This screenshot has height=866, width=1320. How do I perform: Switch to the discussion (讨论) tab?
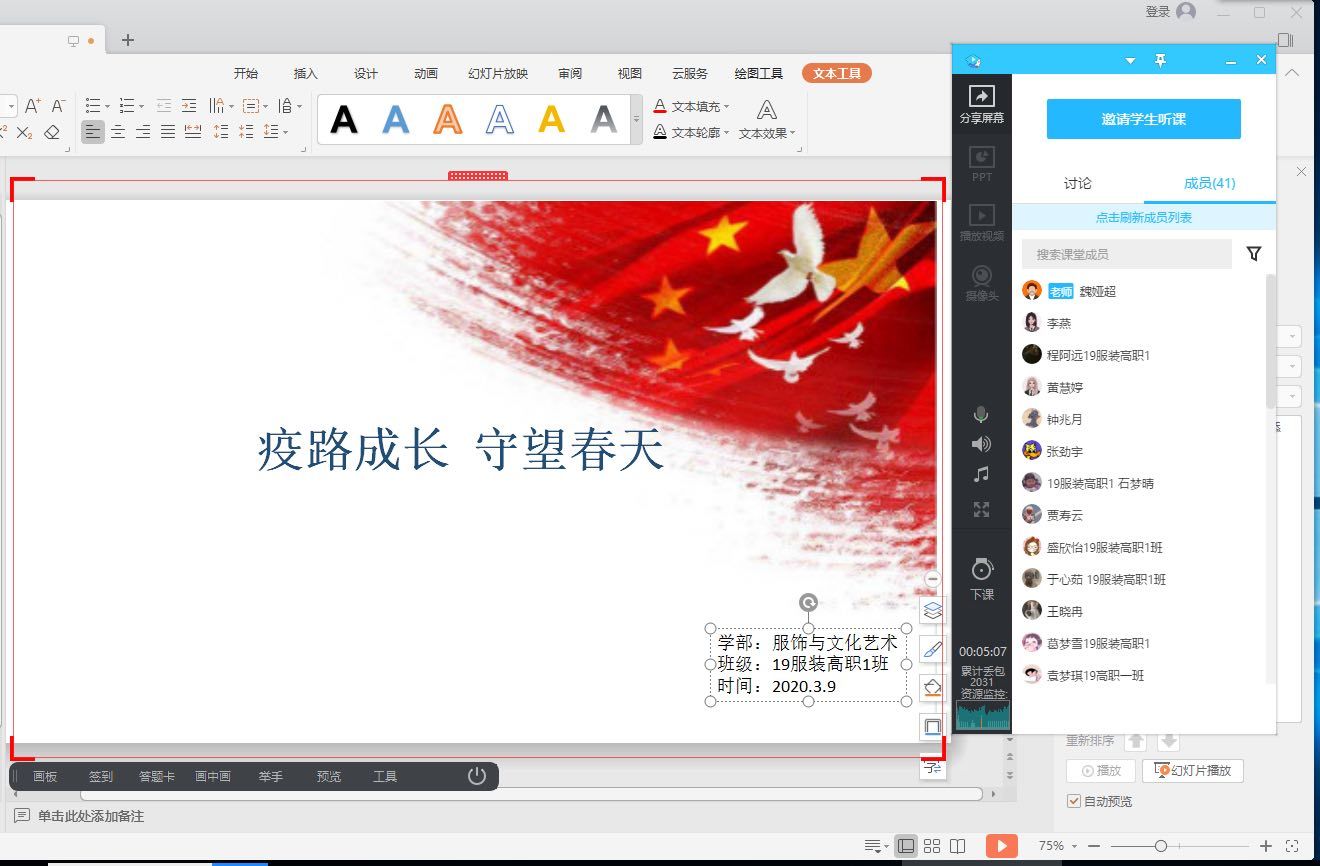click(1078, 183)
